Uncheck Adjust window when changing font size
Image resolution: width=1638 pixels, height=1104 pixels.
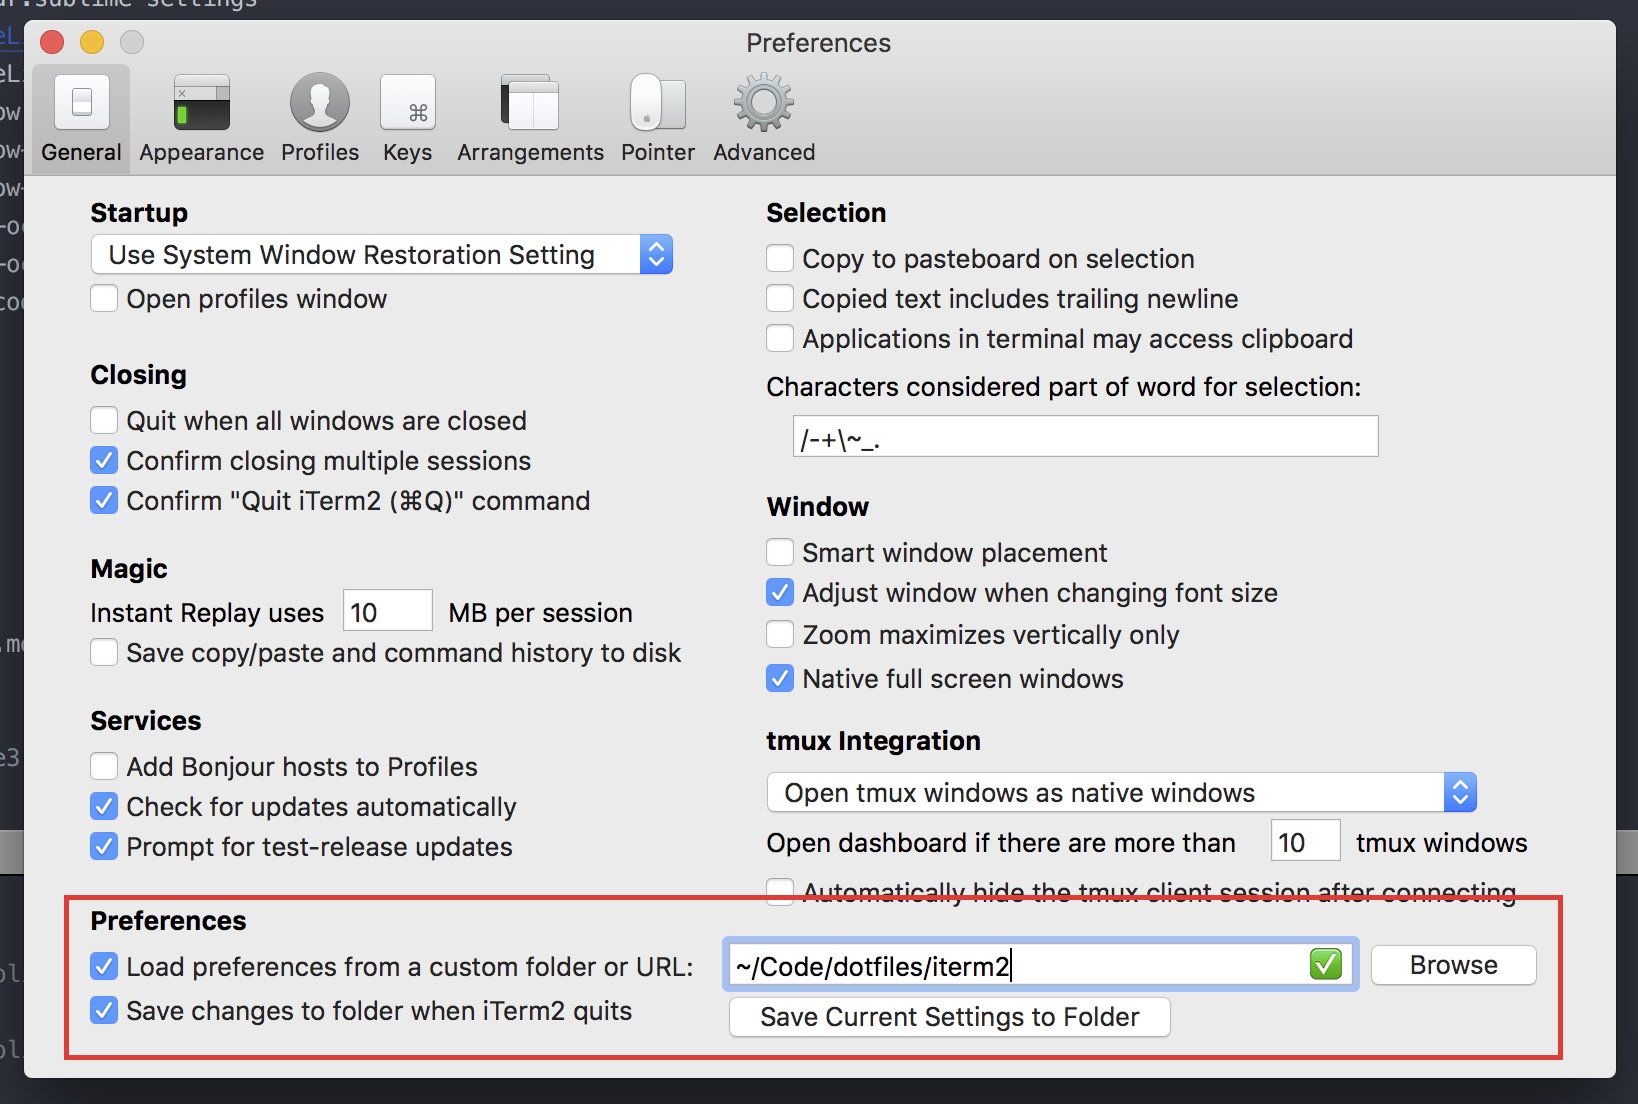point(780,593)
